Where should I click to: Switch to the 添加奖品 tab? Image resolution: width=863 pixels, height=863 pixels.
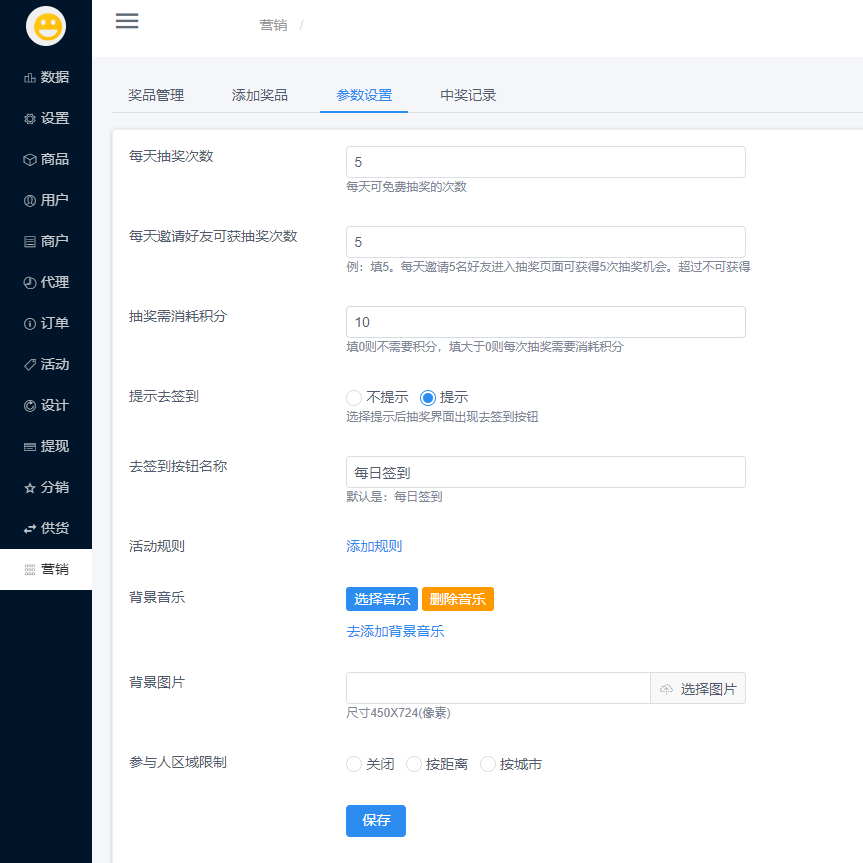click(260, 95)
